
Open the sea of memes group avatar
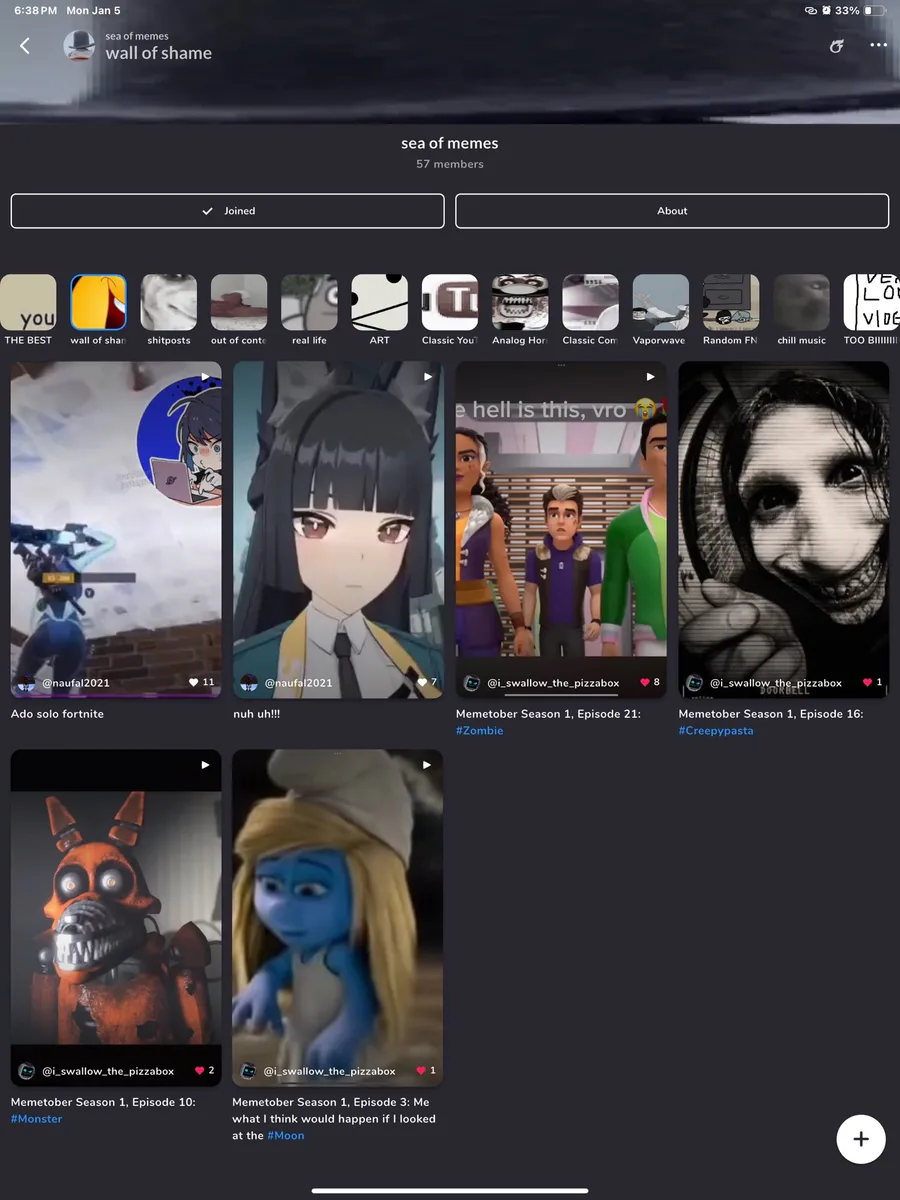[80, 46]
